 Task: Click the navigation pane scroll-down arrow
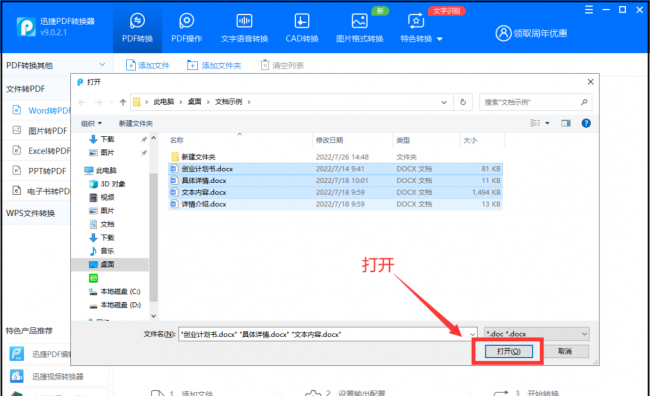153,316
